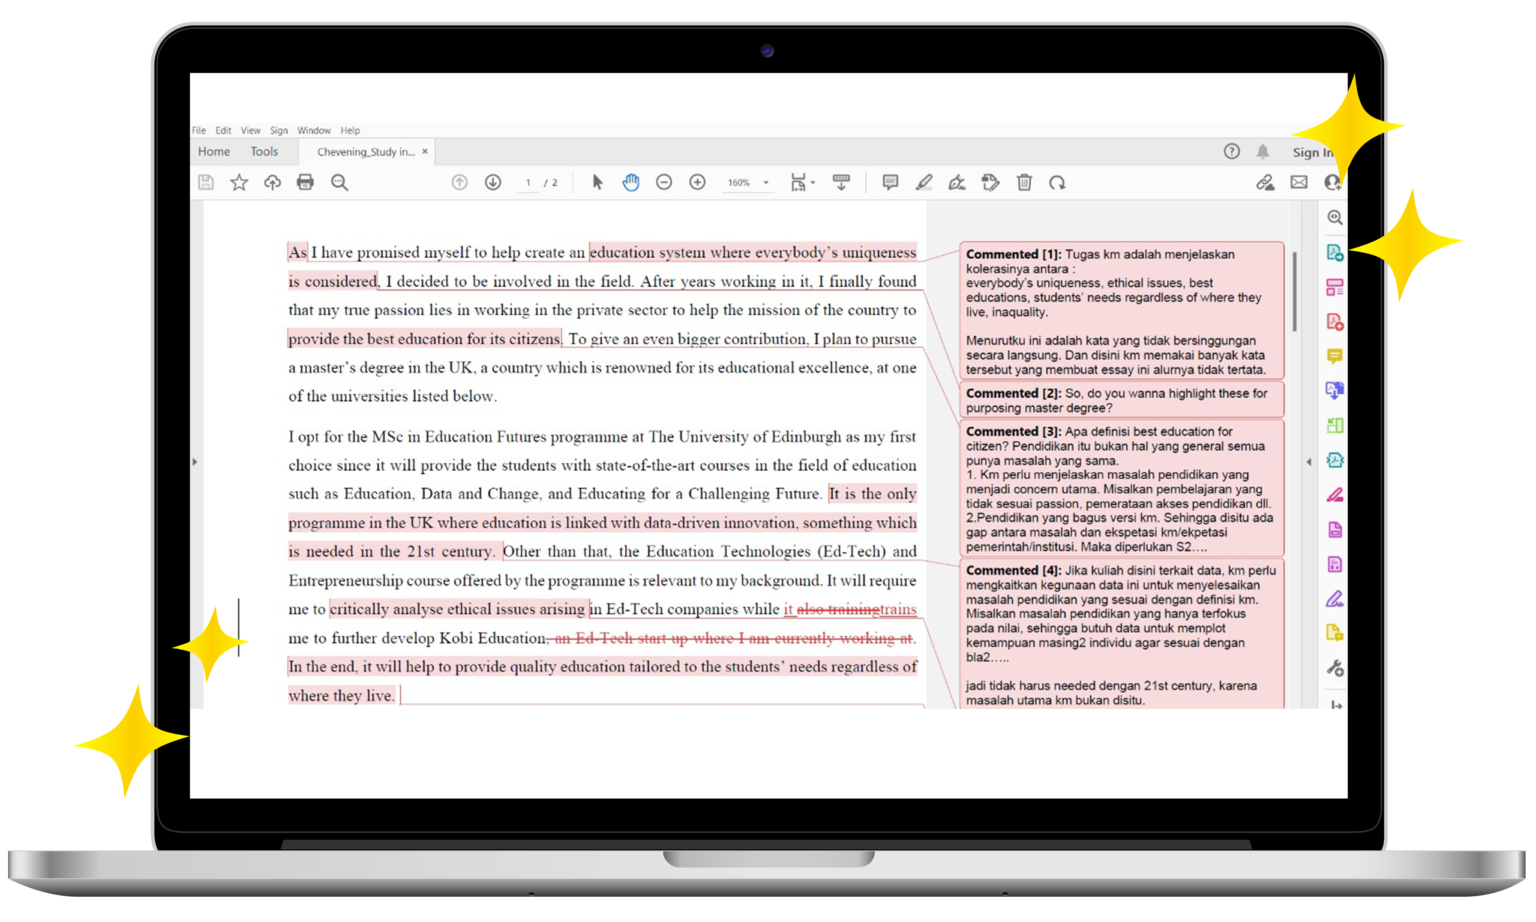Image resolution: width=1536 pixels, height=922 pixels.
Task: Open the Organize Pages panel
Action: click(x=1334, y=287)
